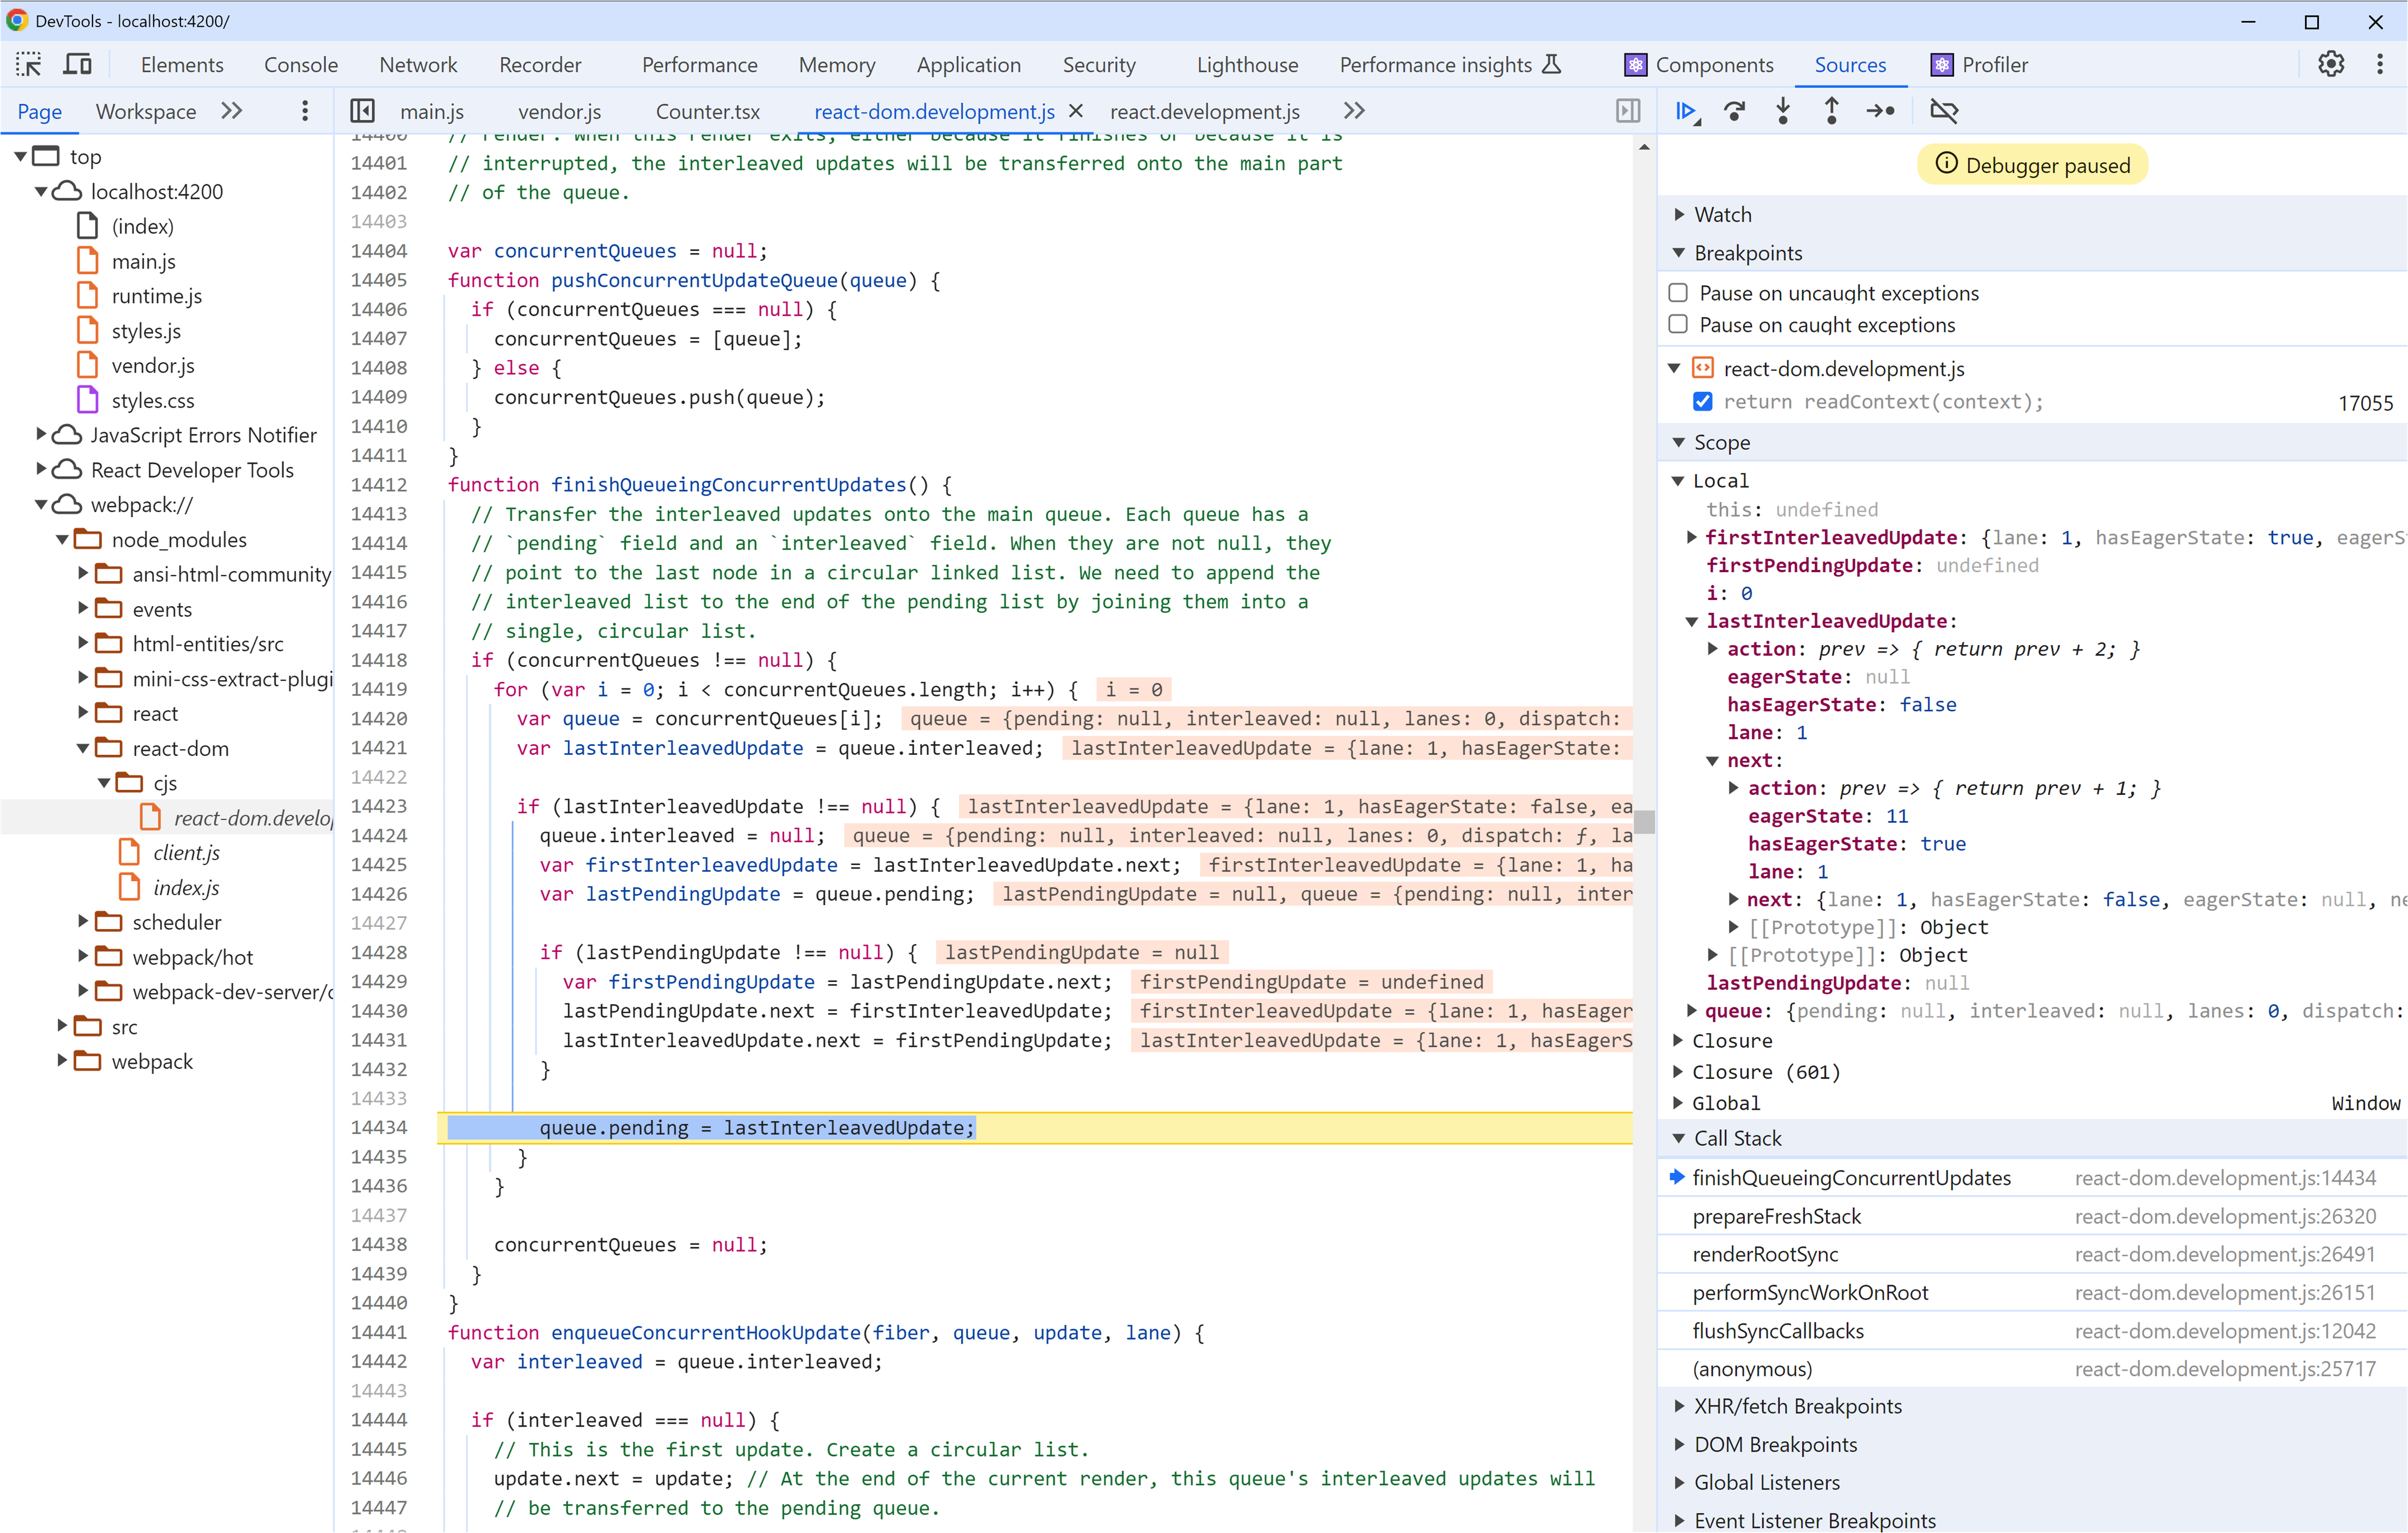The width and height of the screenshot is (2408, 1533).
Task: Open Lighthouse panel
Action: click(1247, 65)
